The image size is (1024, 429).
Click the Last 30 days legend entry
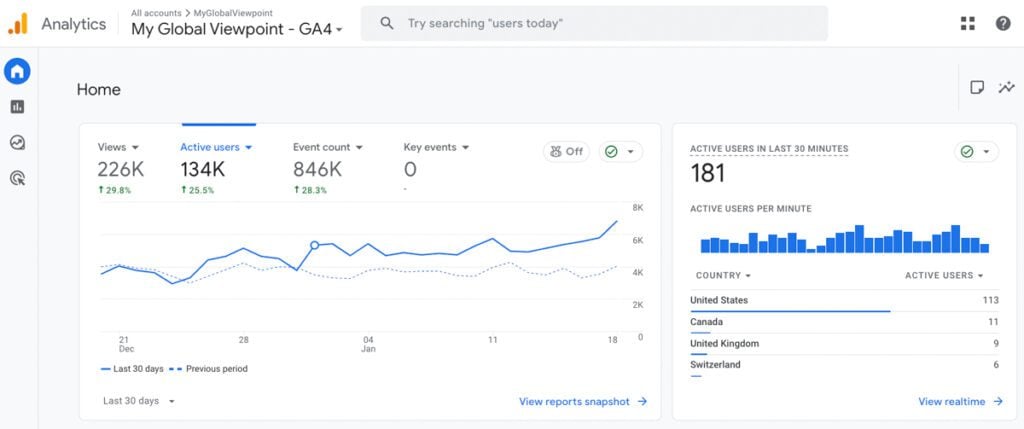click(132, 369)
